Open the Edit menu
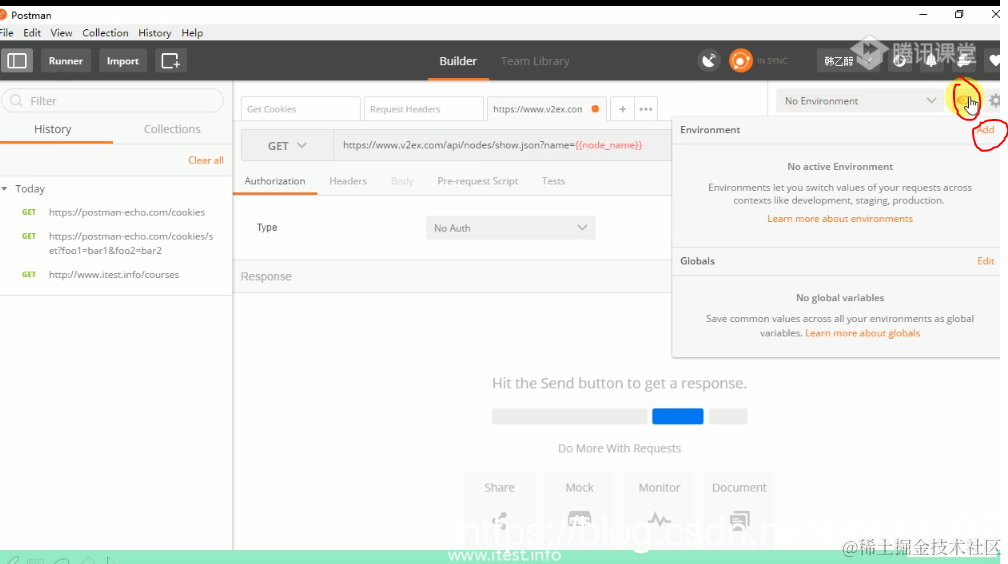Screen dimensions: 1008x564 (x=32, y=33)
